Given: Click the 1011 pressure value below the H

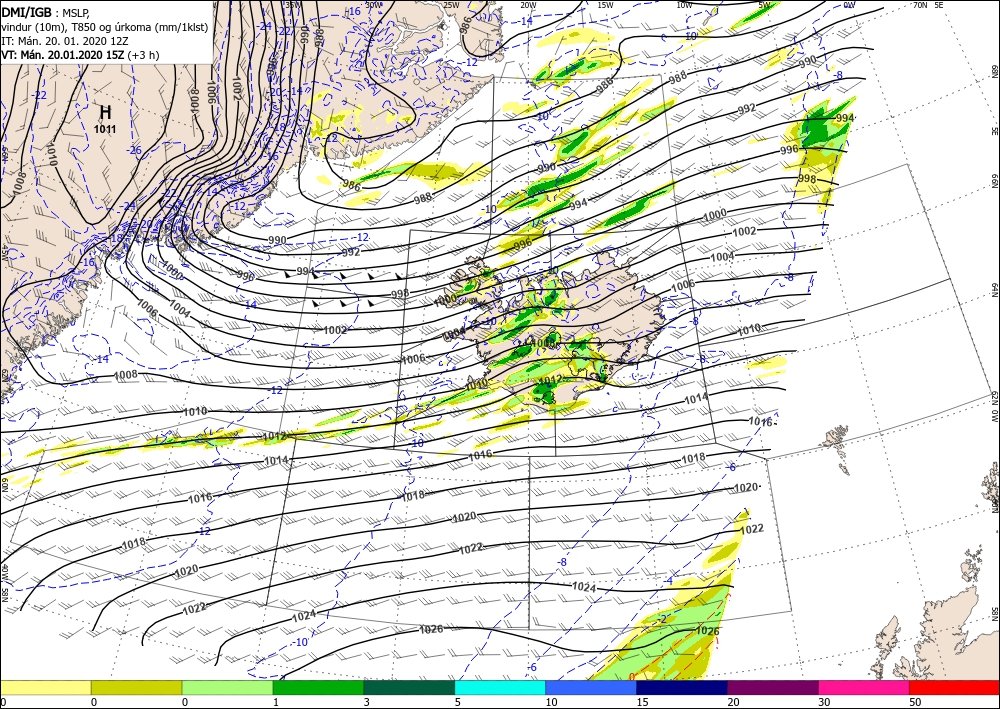Looking at the screenshot, I should tap(105, 129).
